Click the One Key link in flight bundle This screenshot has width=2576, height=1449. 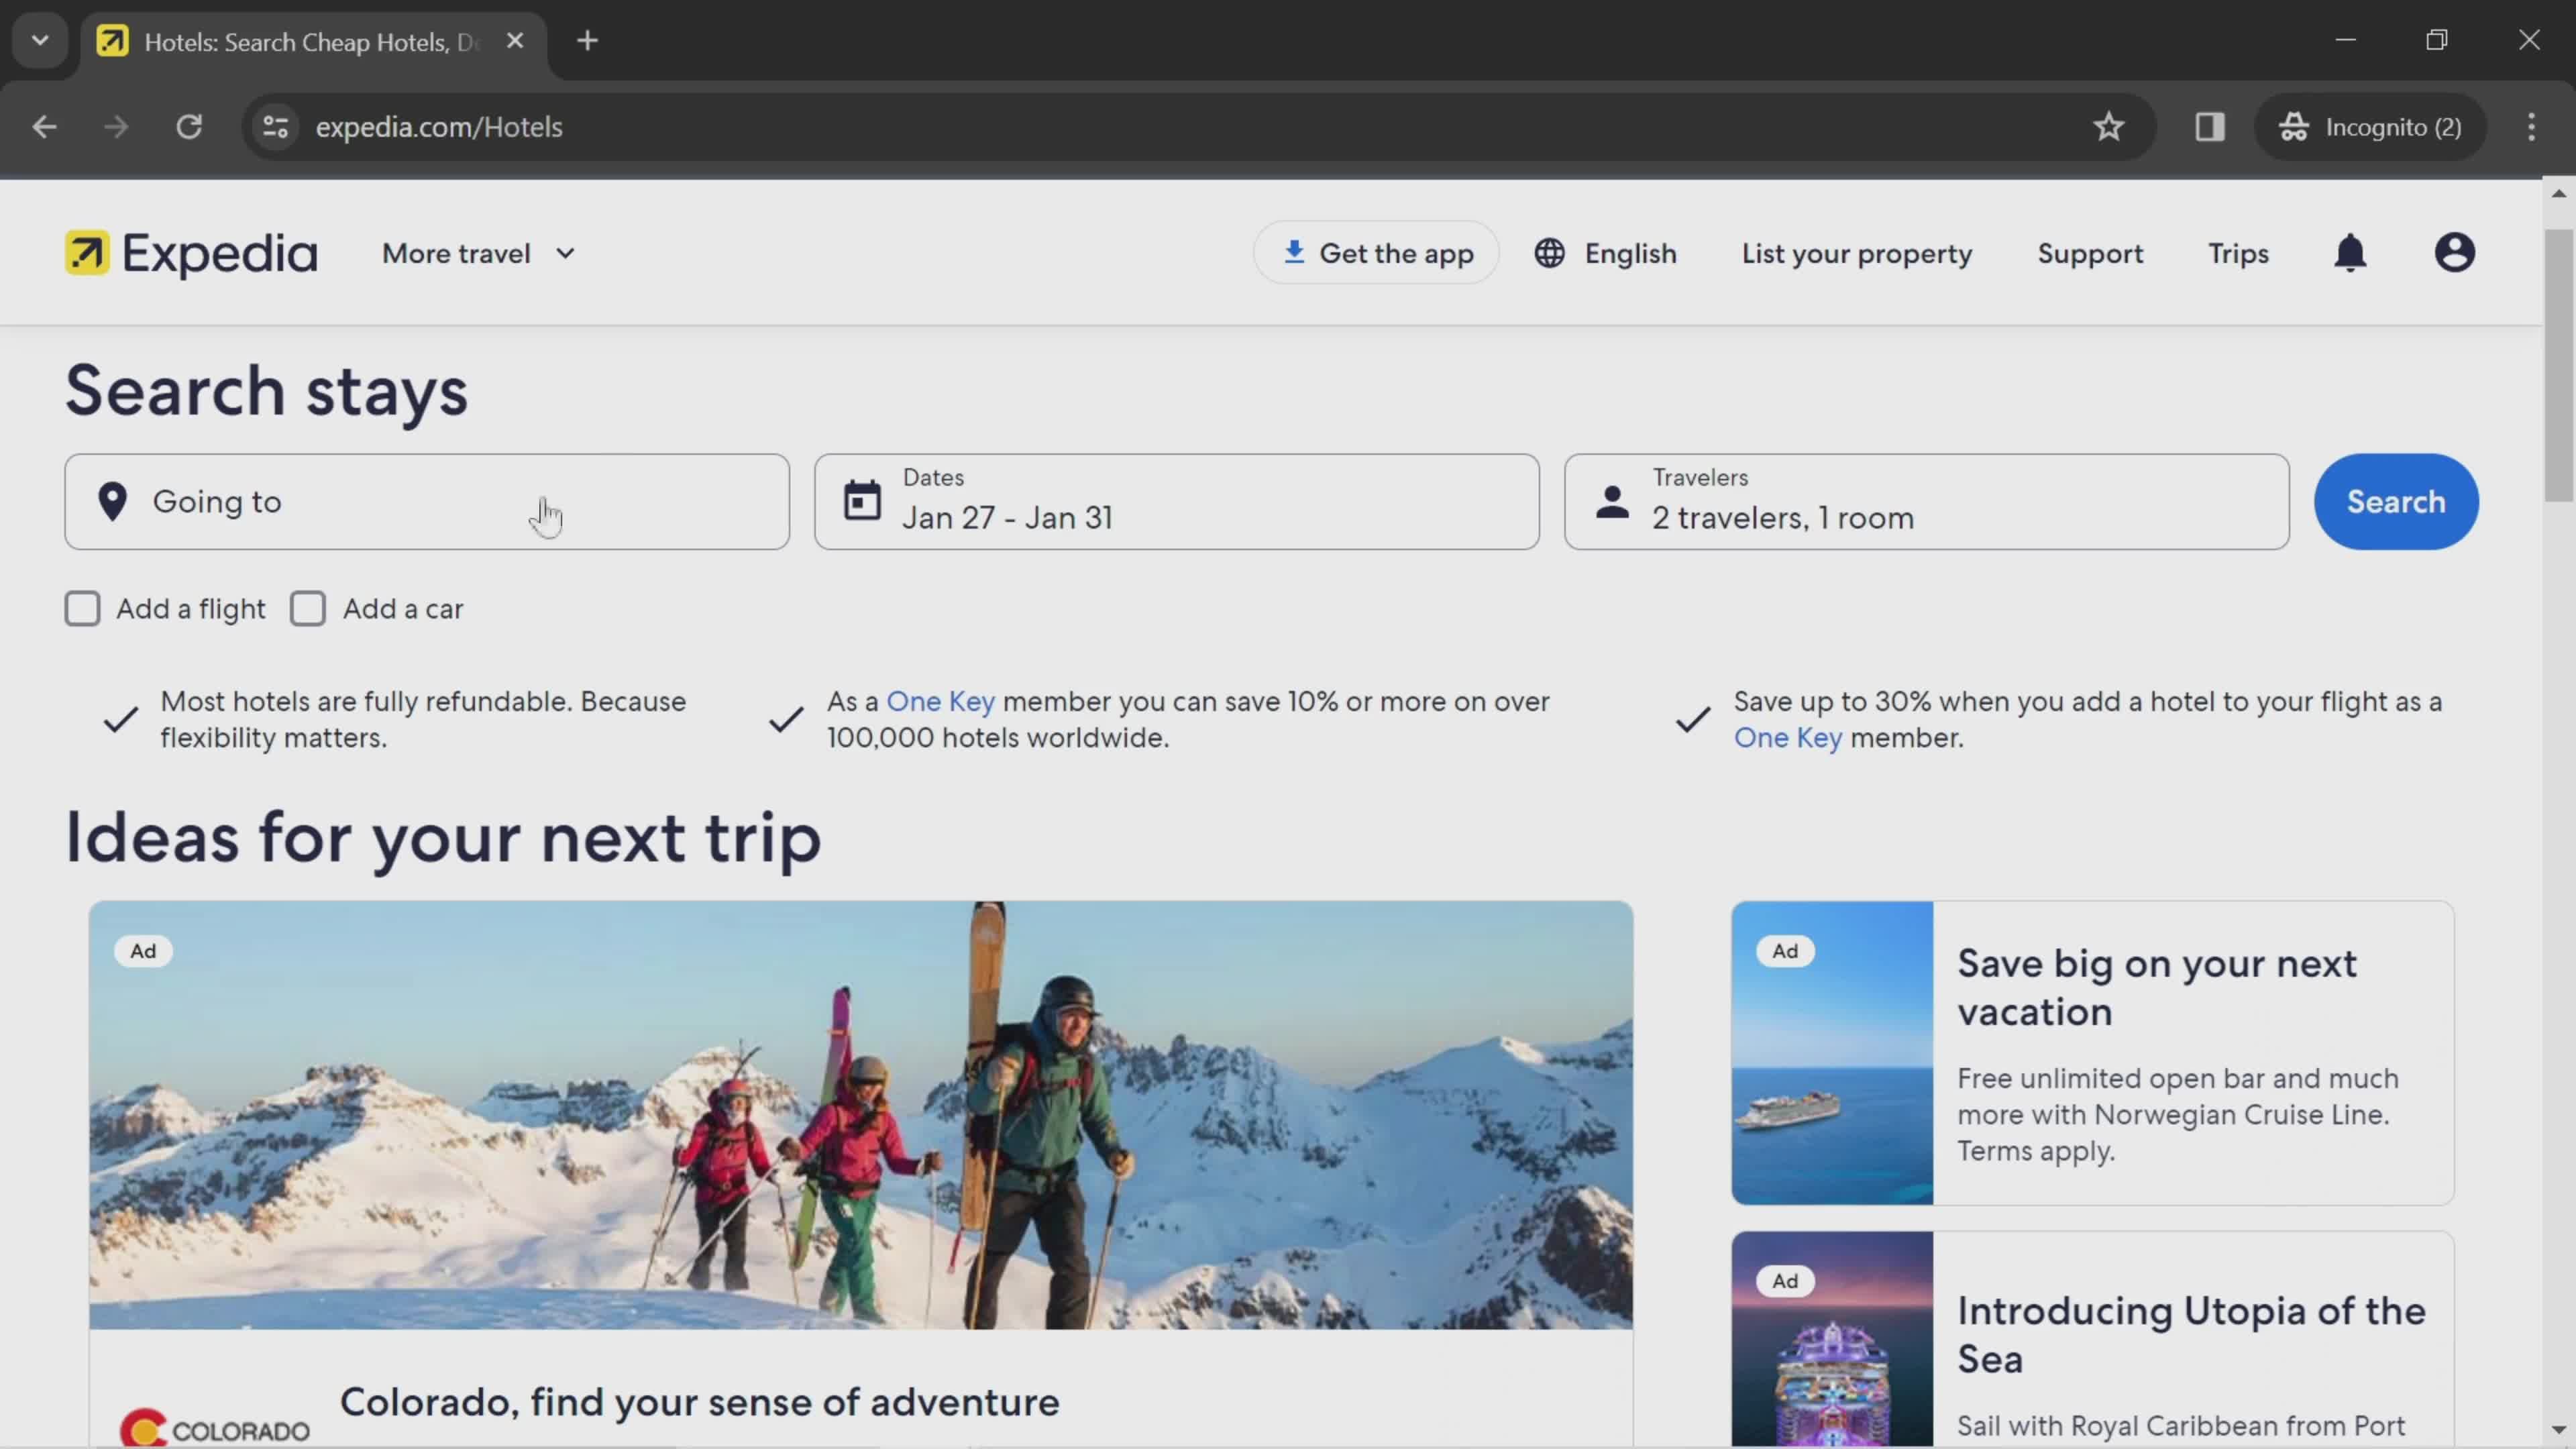pos(1787,738)
